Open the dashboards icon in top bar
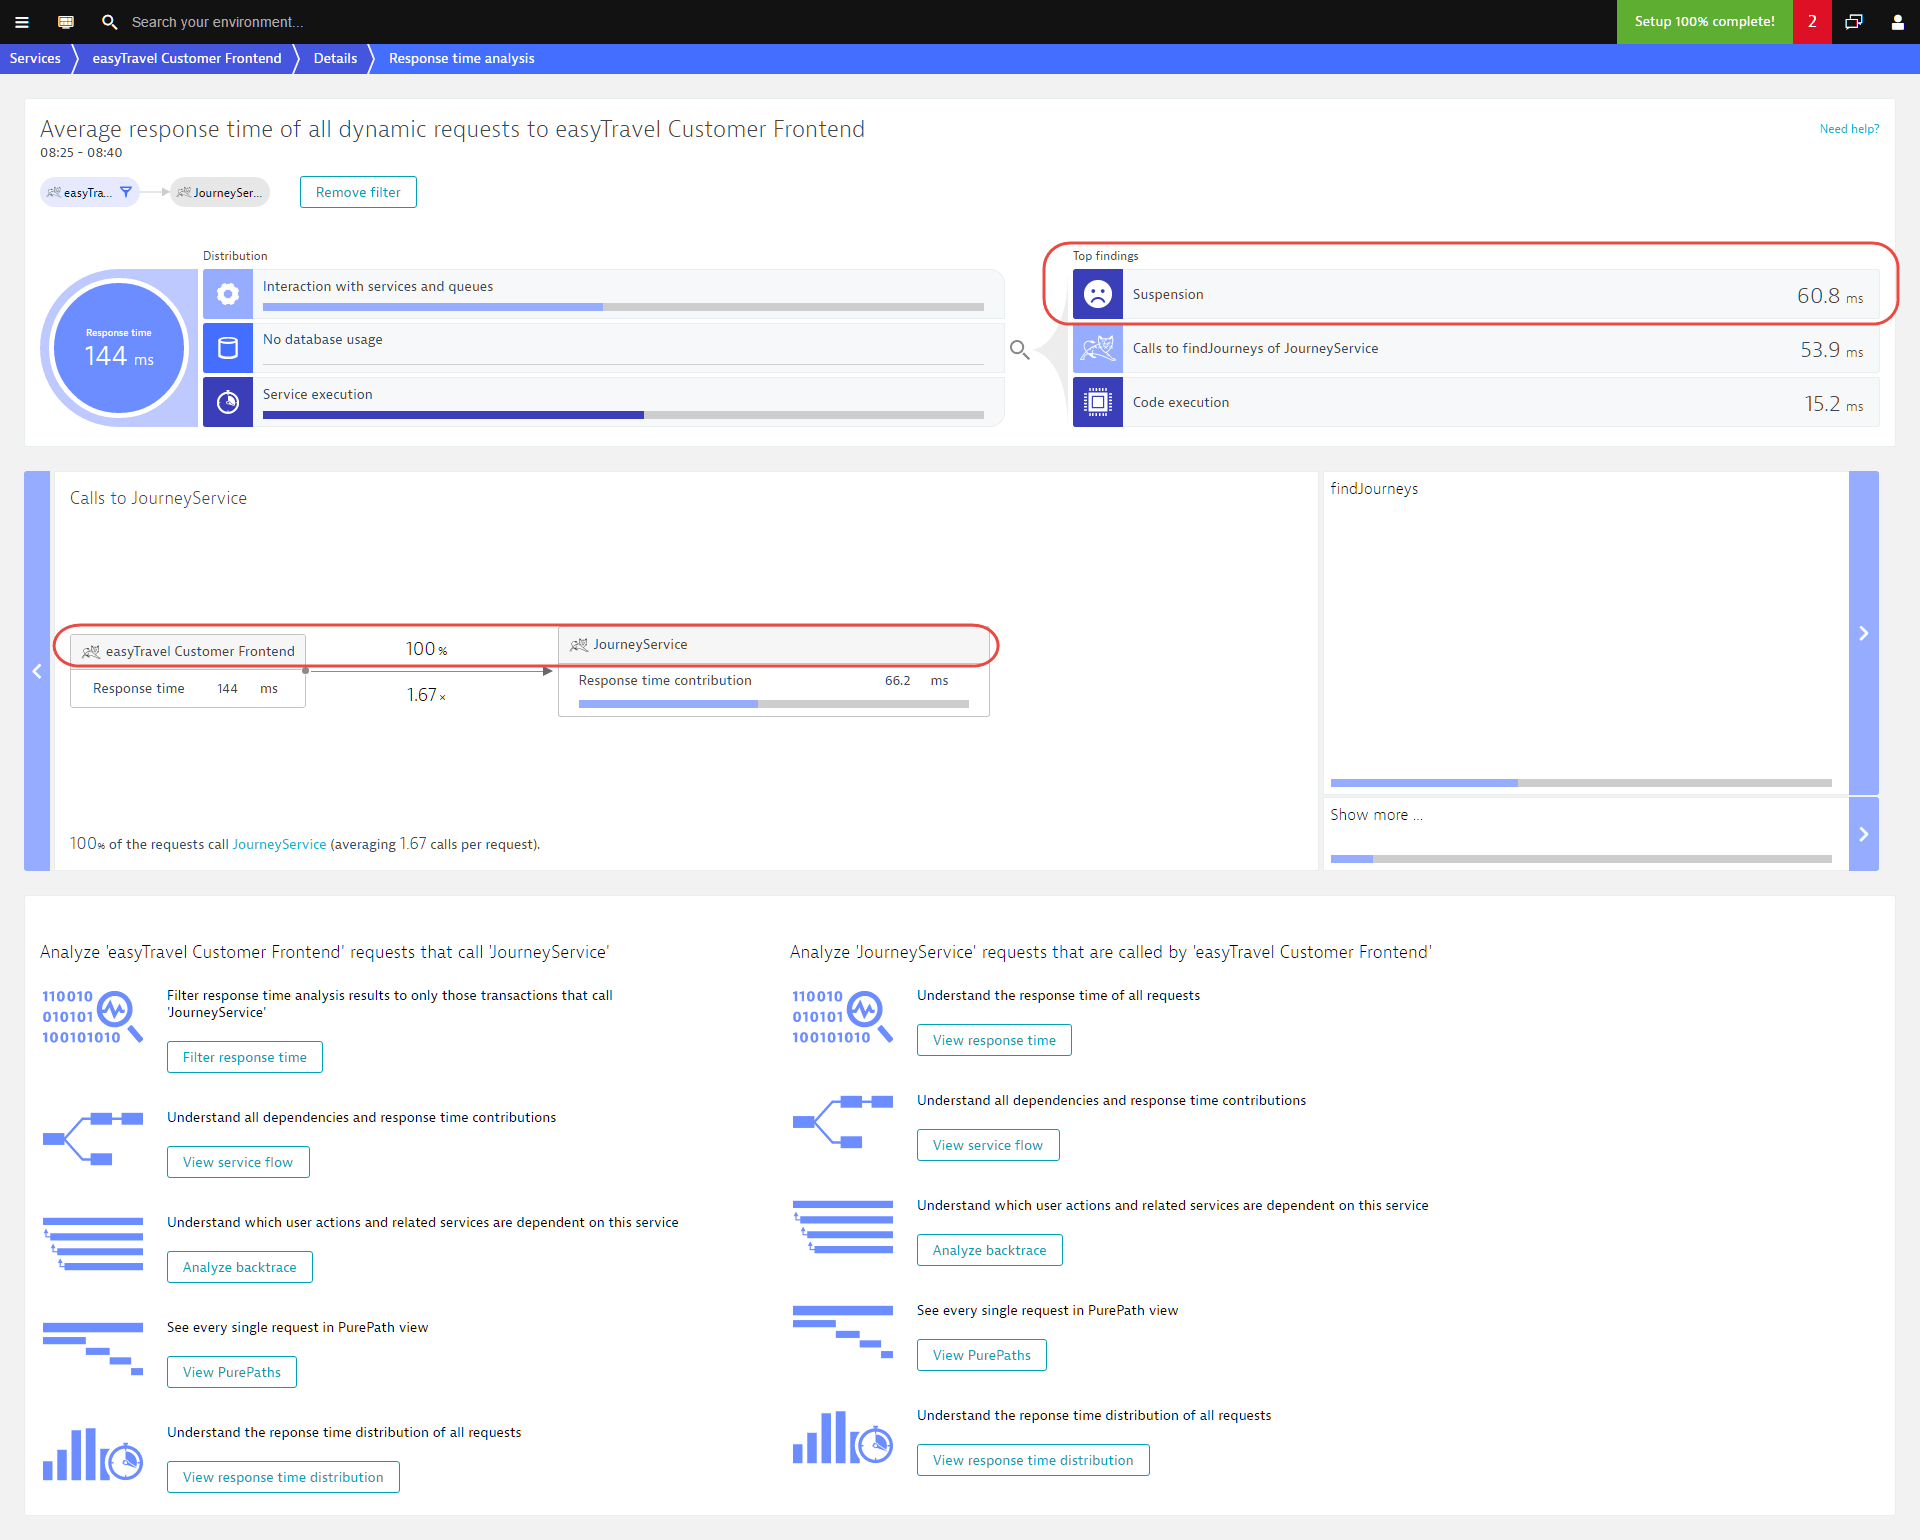The width and height of the screenshot is (1920, 1540). click(66, 22)
